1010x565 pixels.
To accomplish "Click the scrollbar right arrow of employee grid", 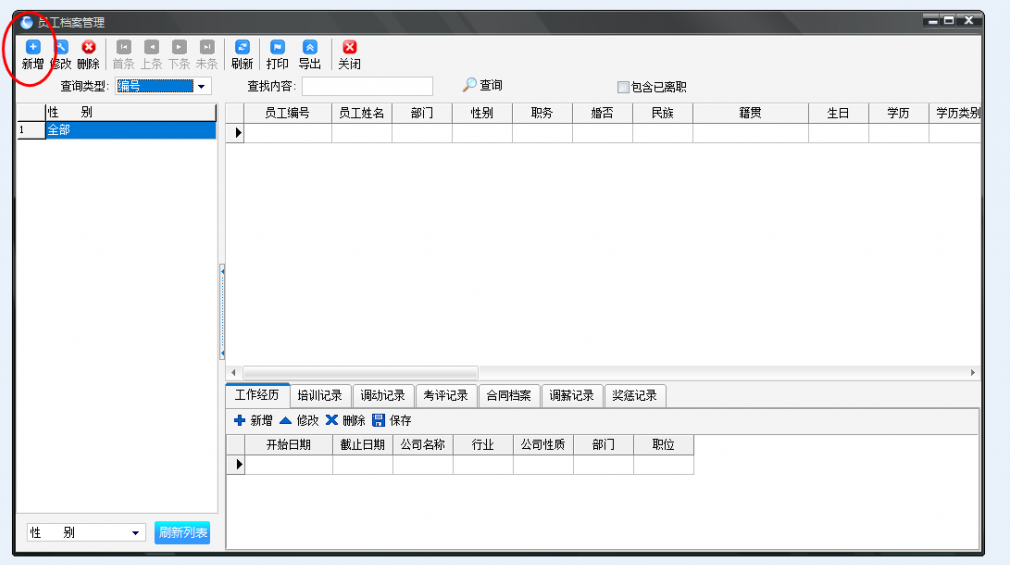I will click(x=973, y=373).
